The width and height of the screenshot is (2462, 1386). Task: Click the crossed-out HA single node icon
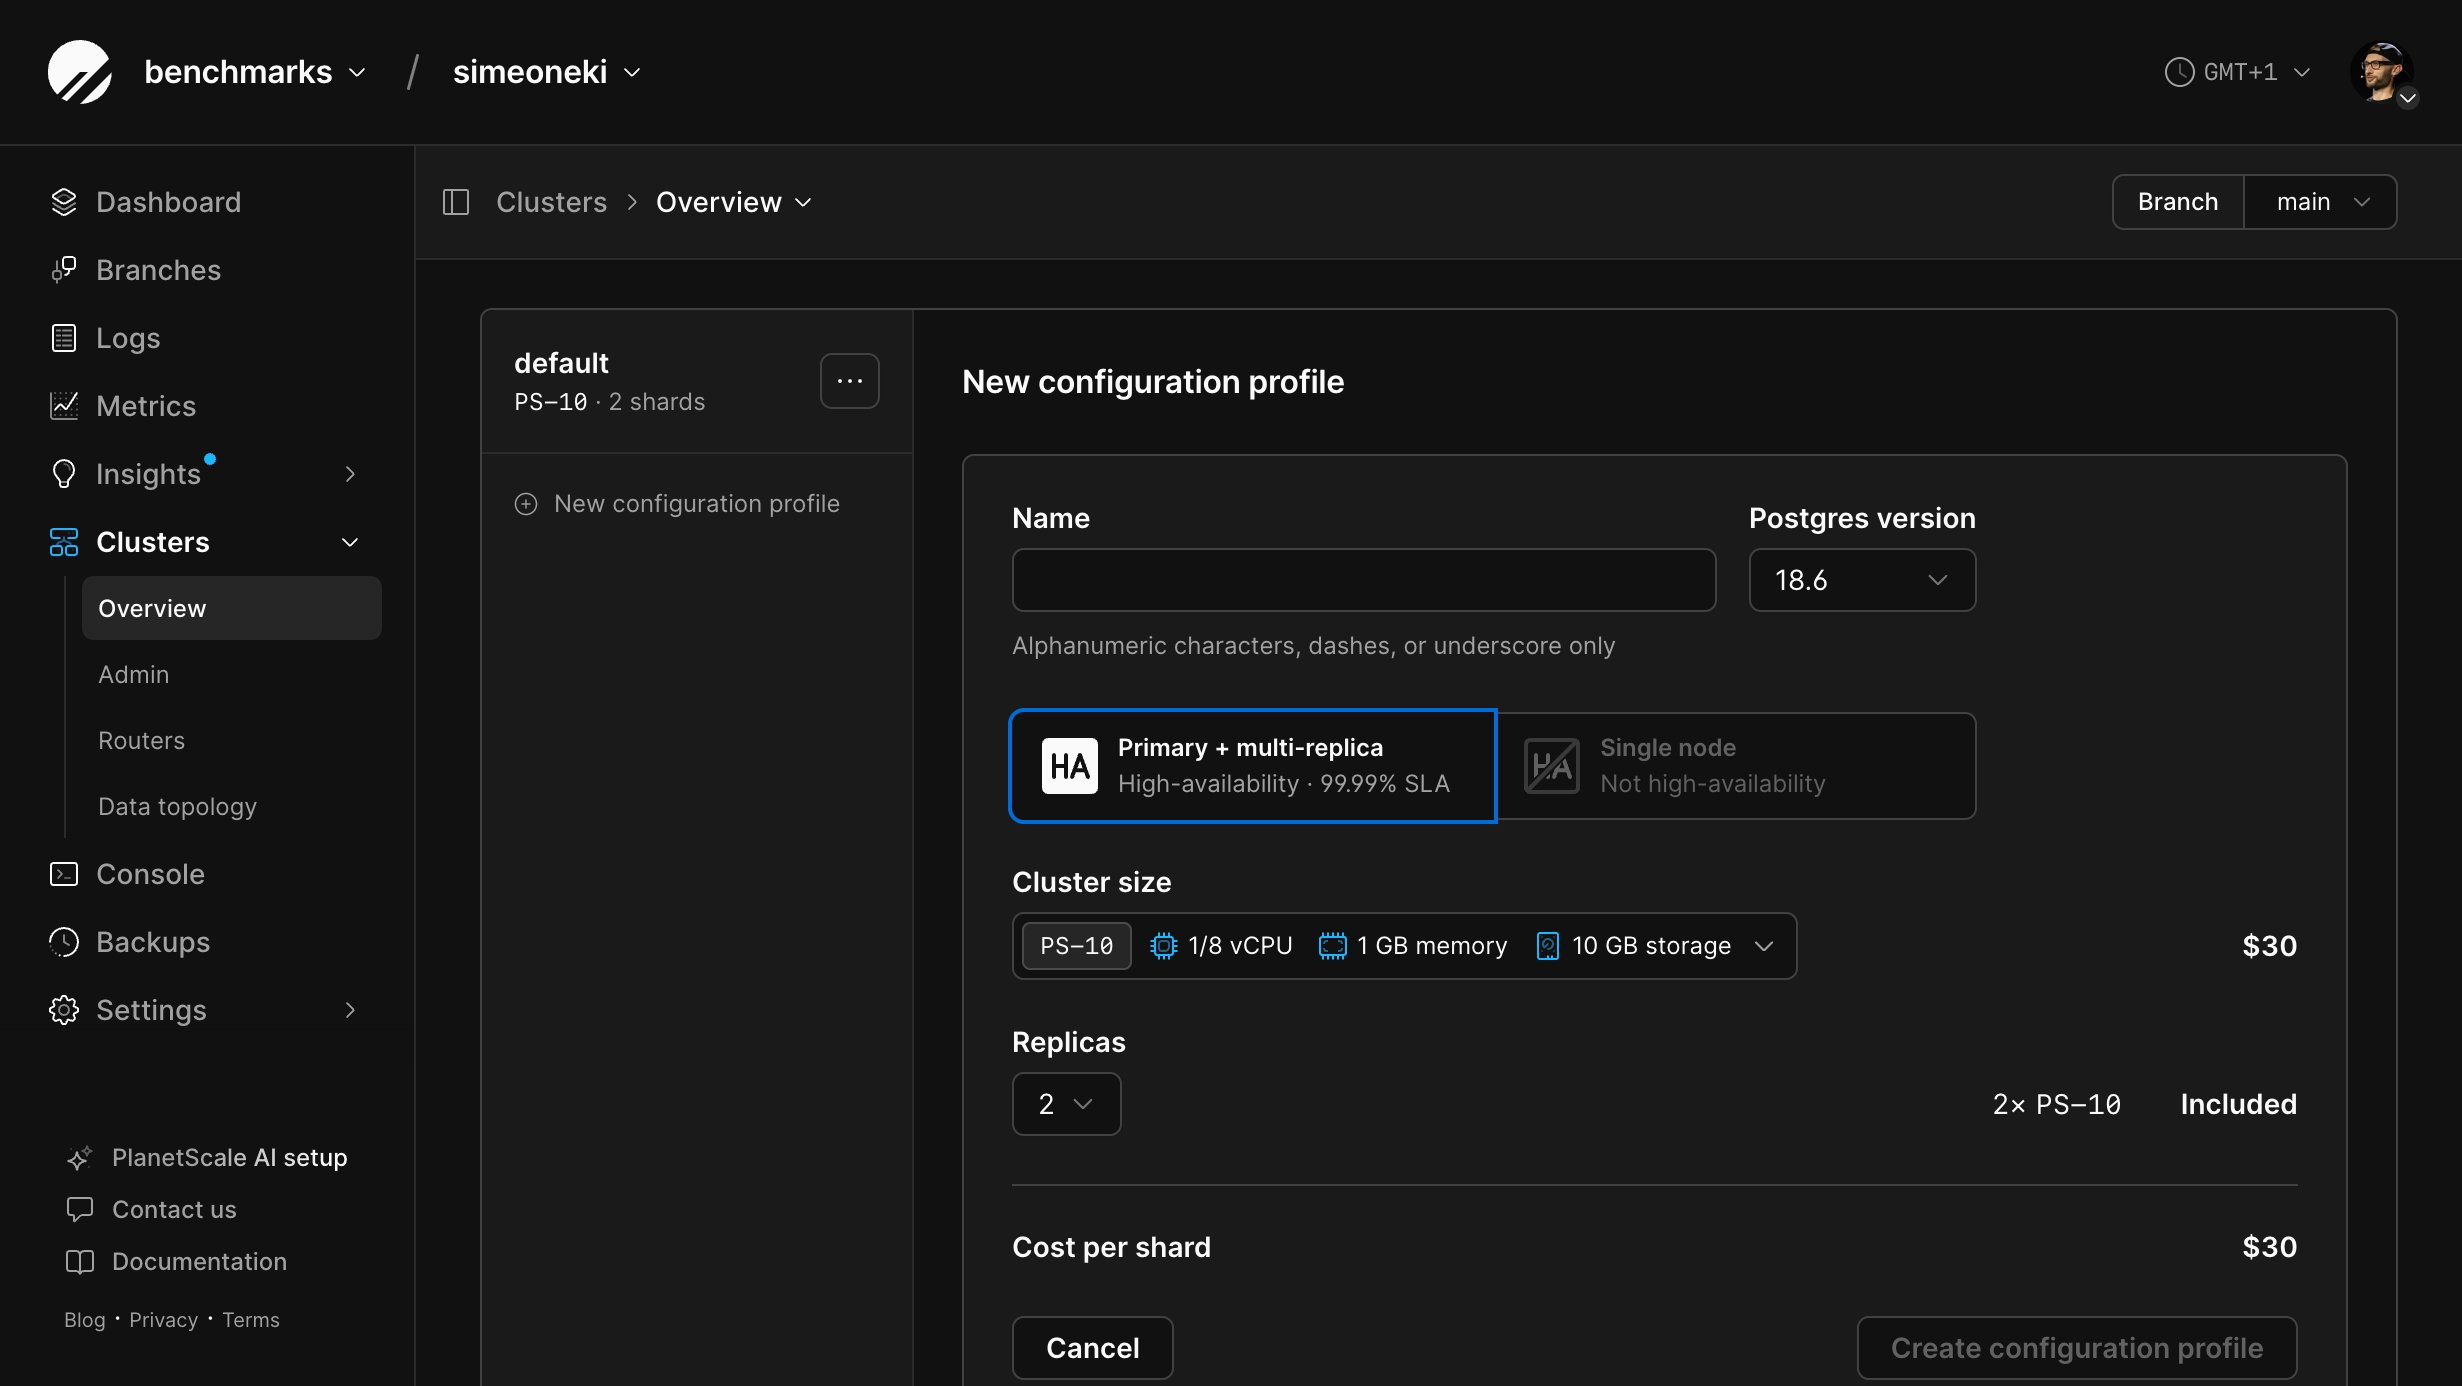(1552, 766)
